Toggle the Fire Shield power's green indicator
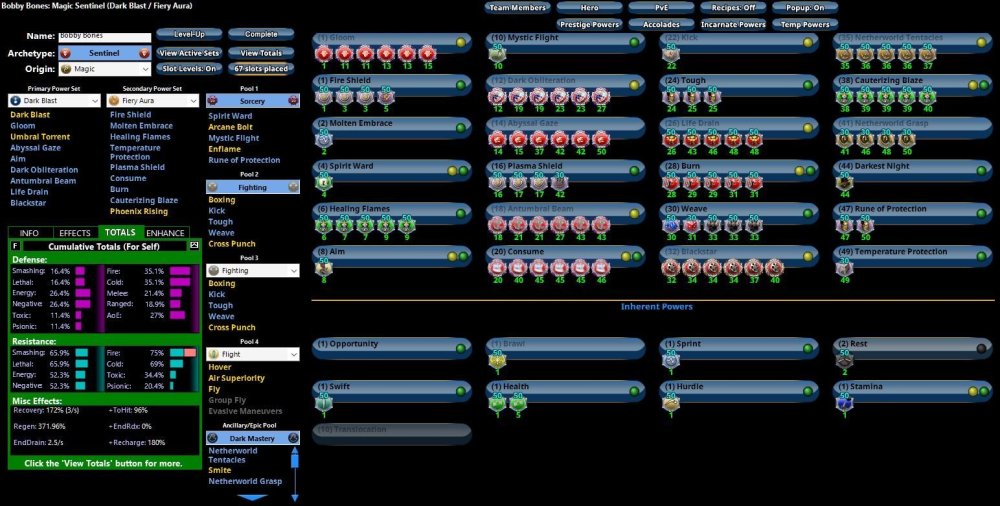This screenshot has width=1000, height=506. [x=461, y=86]
